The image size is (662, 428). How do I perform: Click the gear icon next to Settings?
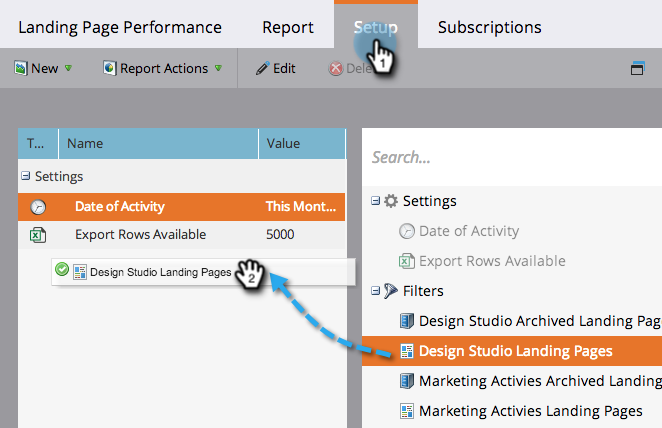[x=390, y=201]
